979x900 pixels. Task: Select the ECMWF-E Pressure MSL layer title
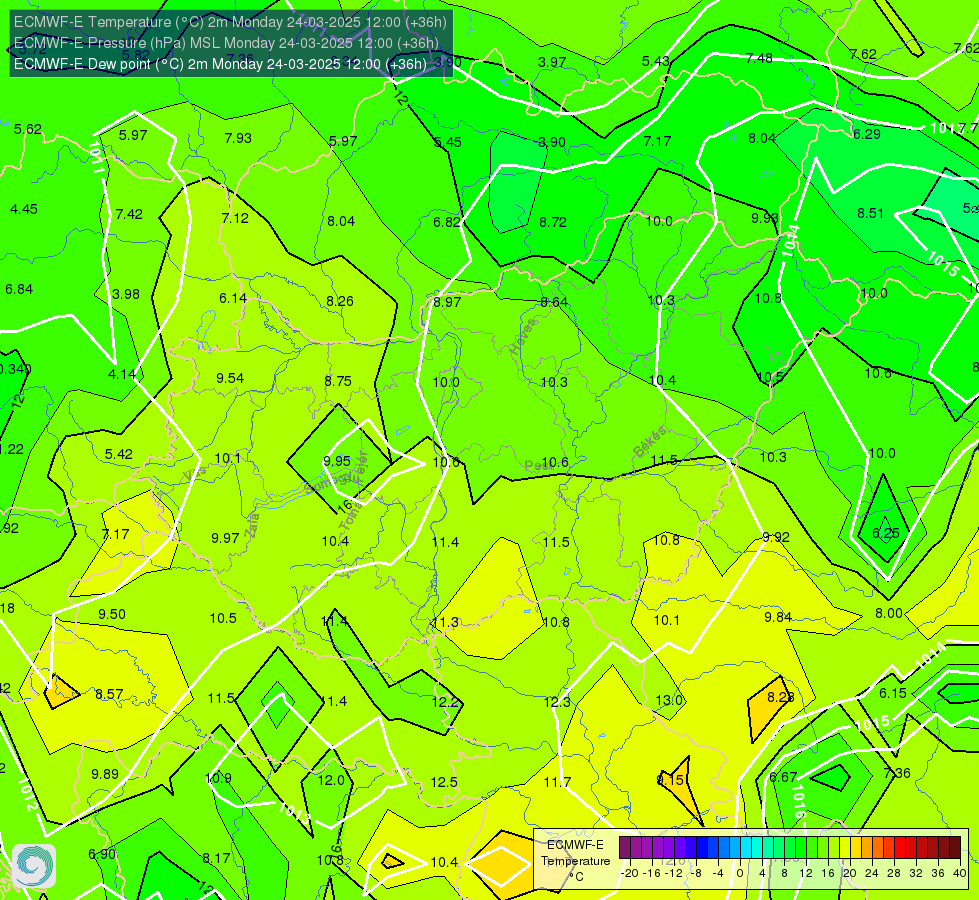click(226, 43)
